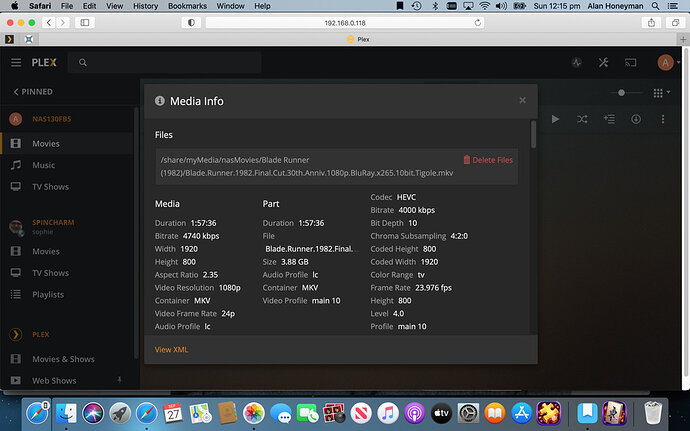Image resolution: width=690 pixels, height=431 pixels.
Task: Click Safari forward button
Action: click(63, 22)
